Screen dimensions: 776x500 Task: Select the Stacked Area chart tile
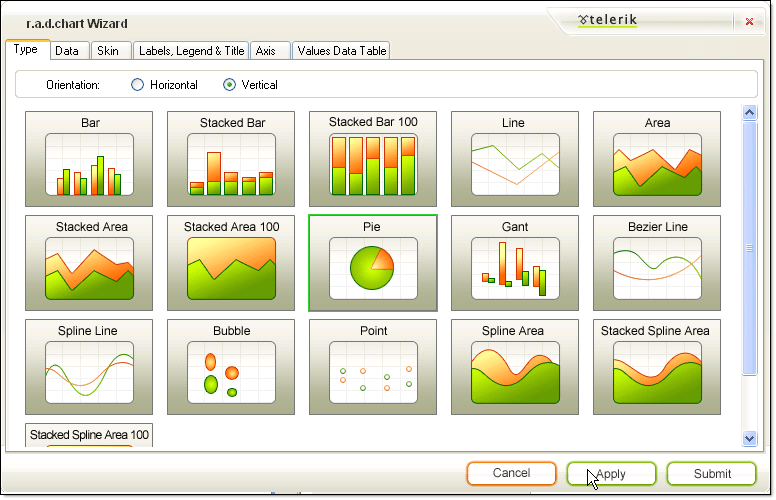(89, 263)
